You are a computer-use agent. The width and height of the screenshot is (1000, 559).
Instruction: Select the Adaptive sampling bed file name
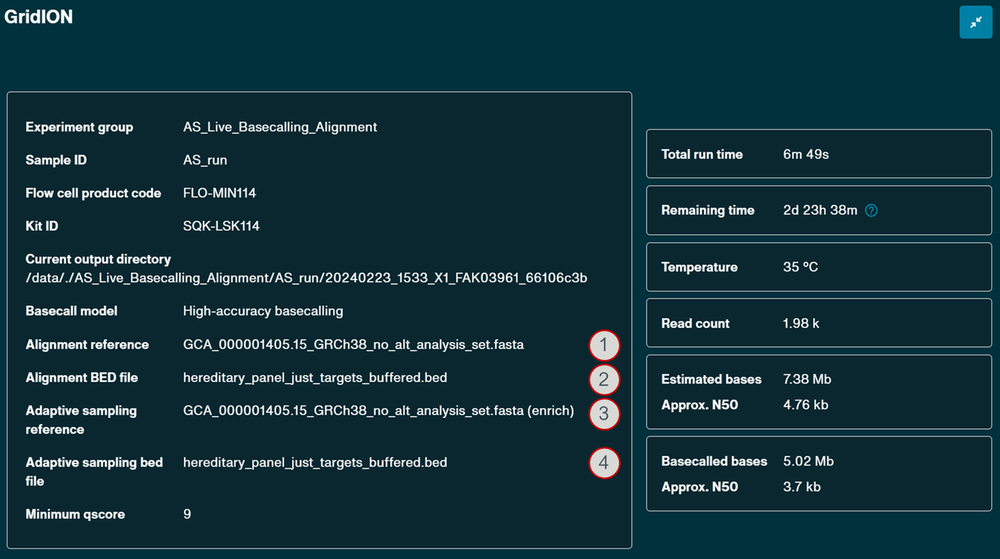315,463
